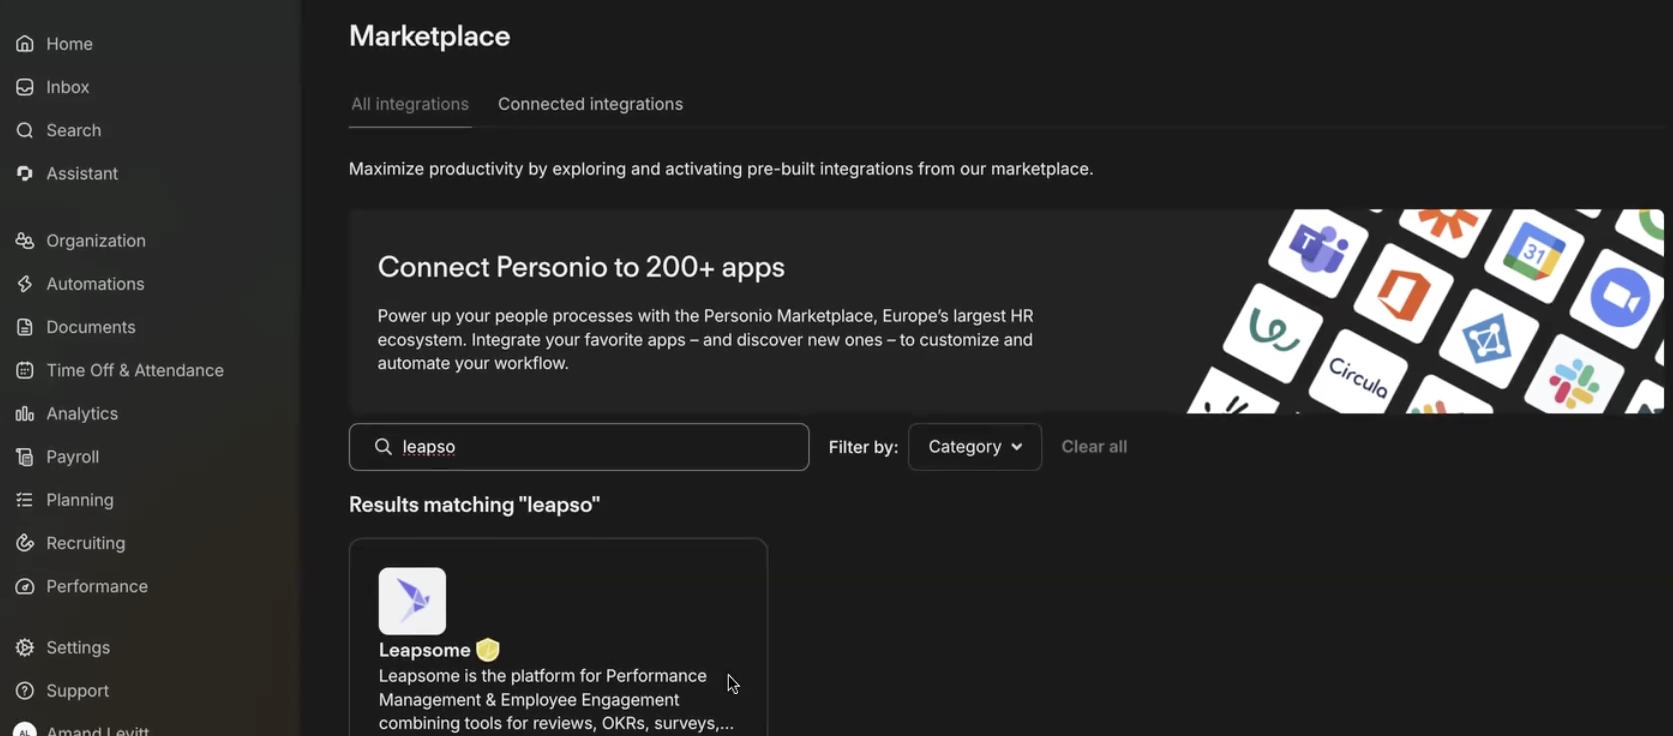The height and width of the screenshot is (736, 1673).
Task: Open Time Off & Attendance section
Action: pos(120,370)
